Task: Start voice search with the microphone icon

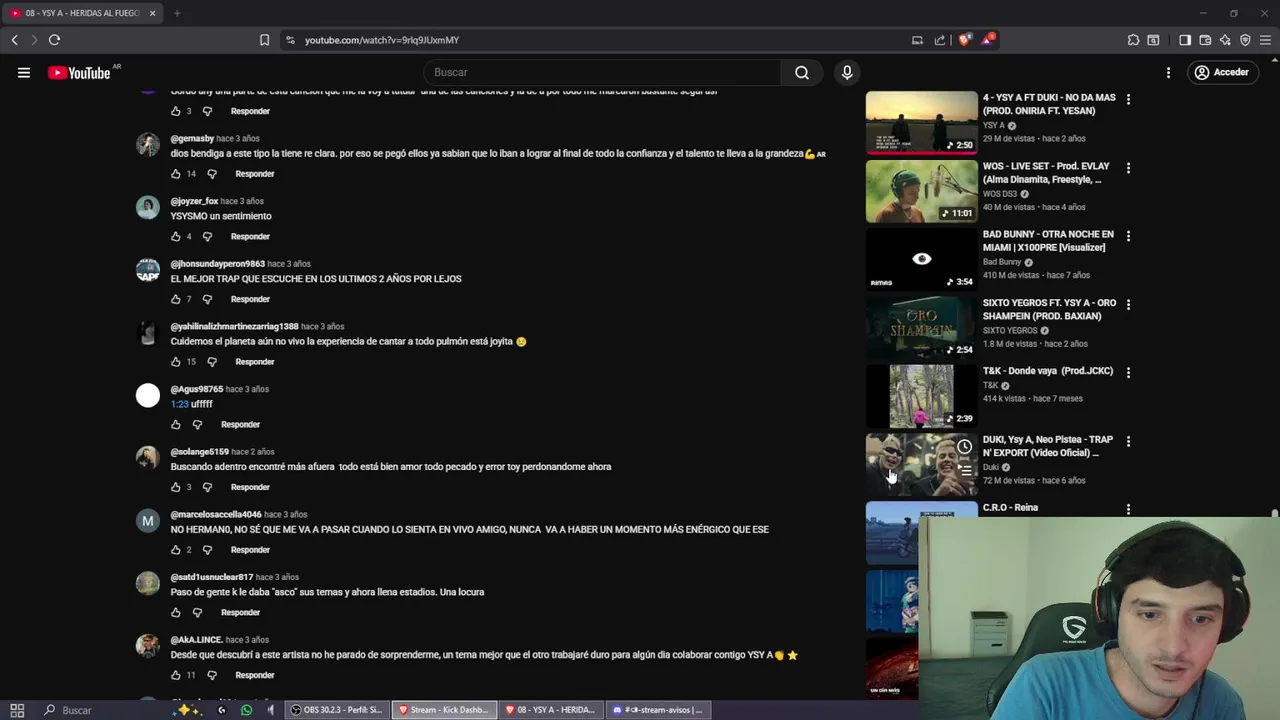Action: coord(847,72)
